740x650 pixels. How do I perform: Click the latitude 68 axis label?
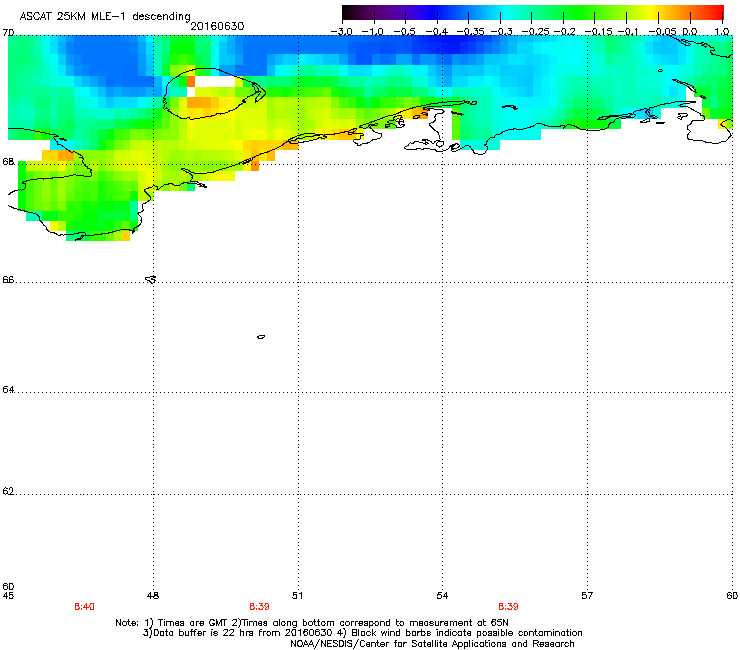tap(8, 162)
